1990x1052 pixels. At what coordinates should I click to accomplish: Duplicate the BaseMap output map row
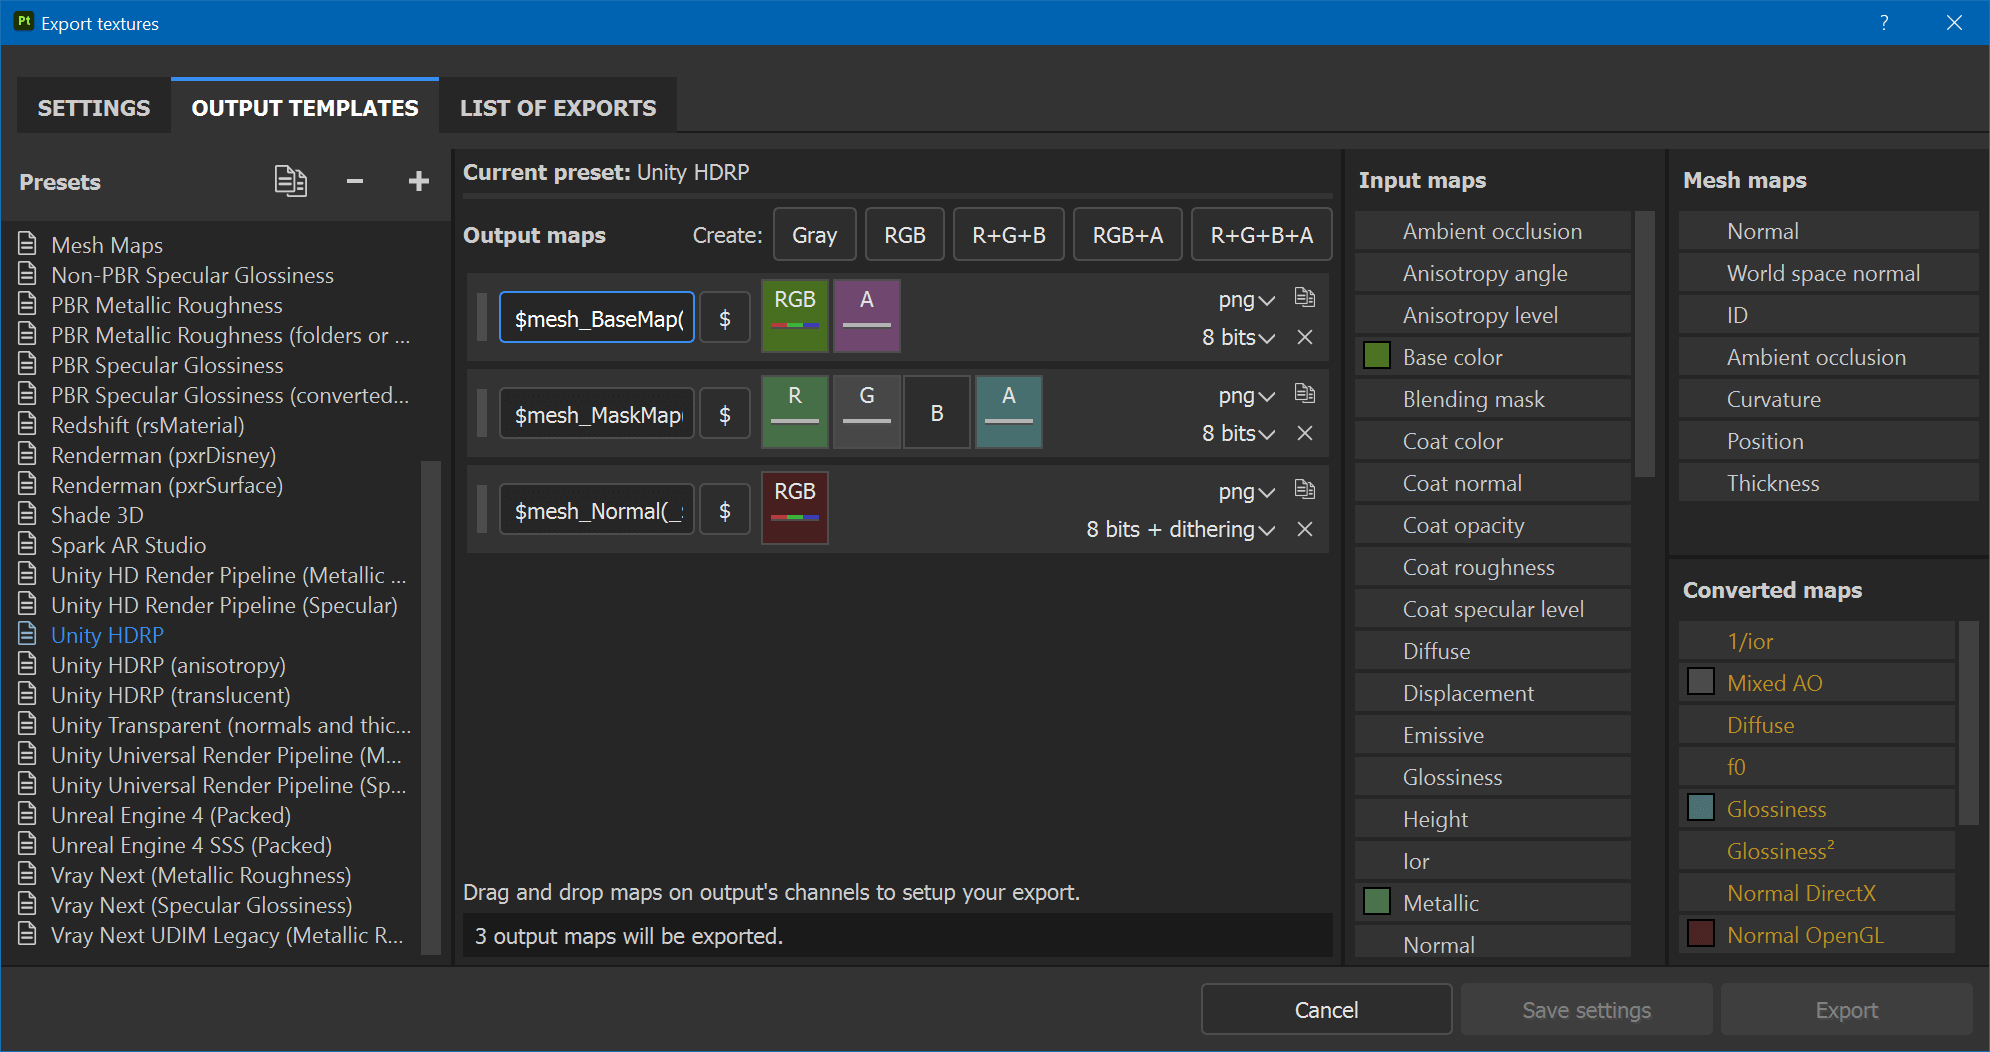coord(1305,297)
